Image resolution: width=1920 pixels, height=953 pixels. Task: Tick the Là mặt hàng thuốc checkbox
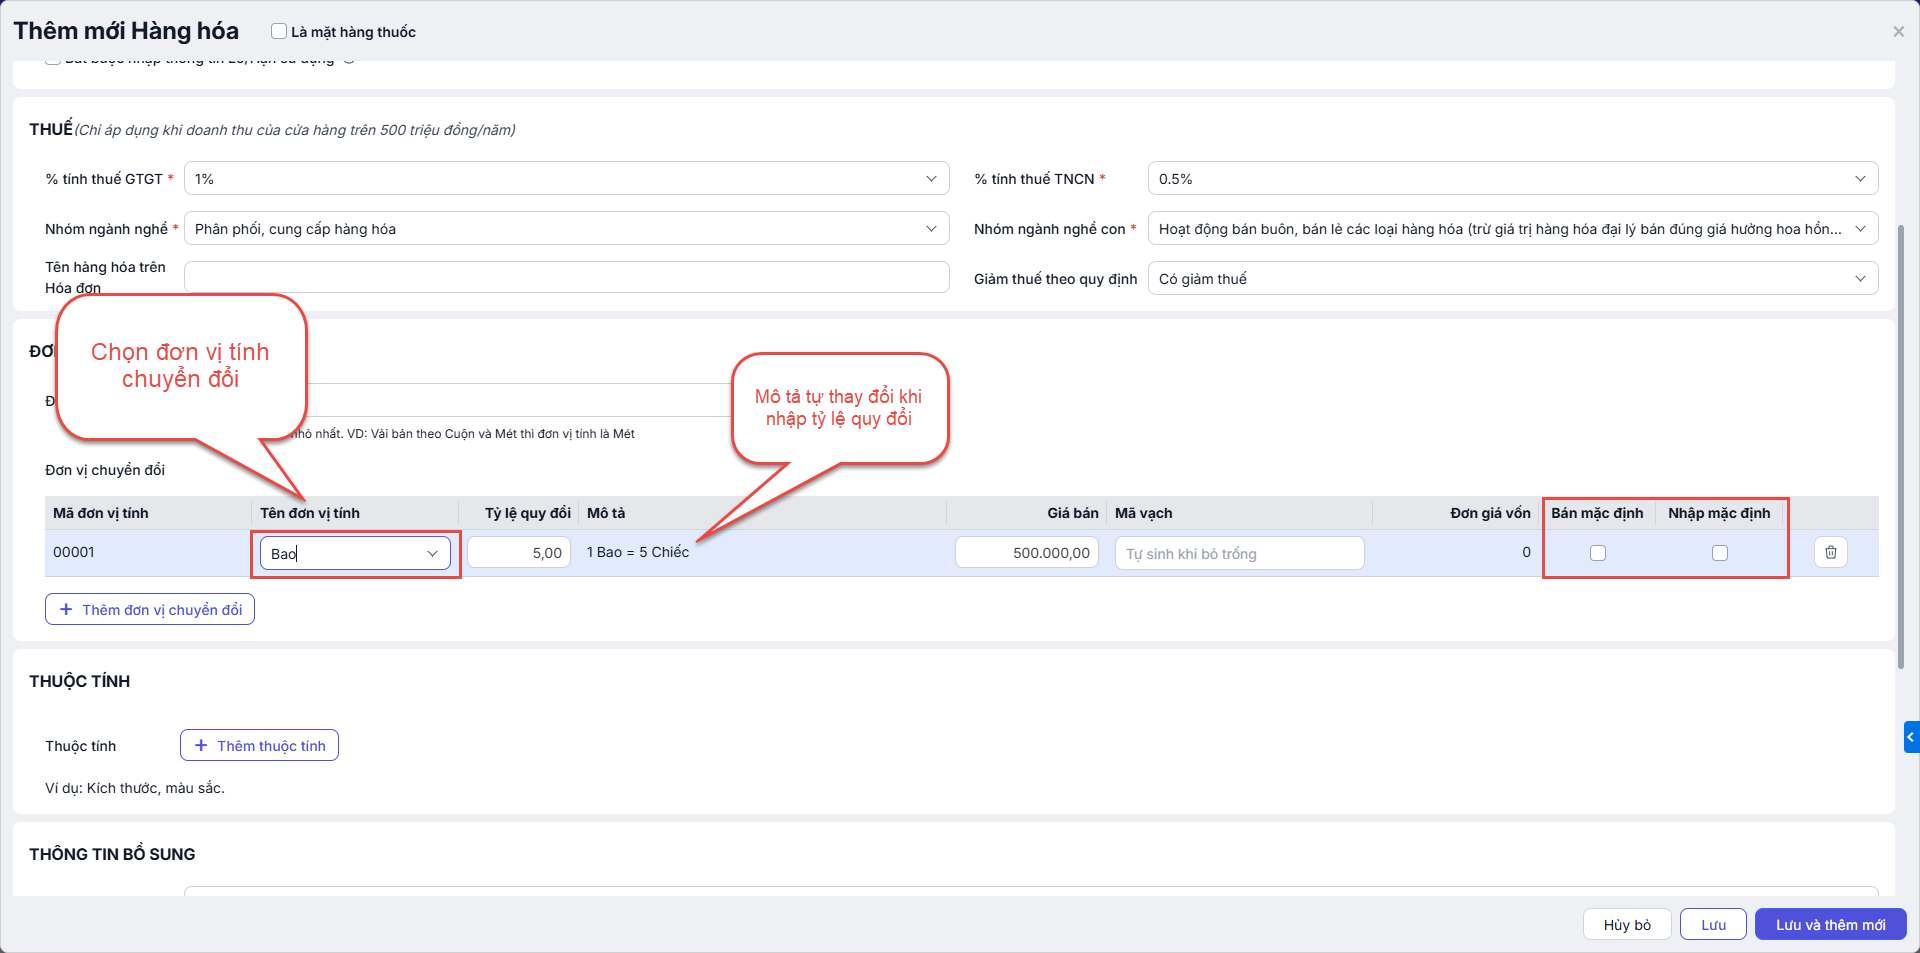click(279, 32)
